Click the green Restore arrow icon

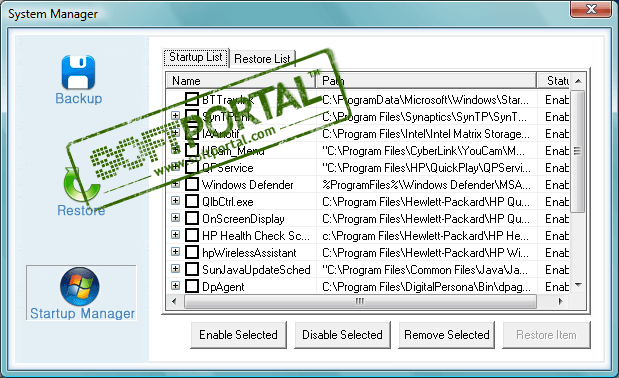coord(82,183)
